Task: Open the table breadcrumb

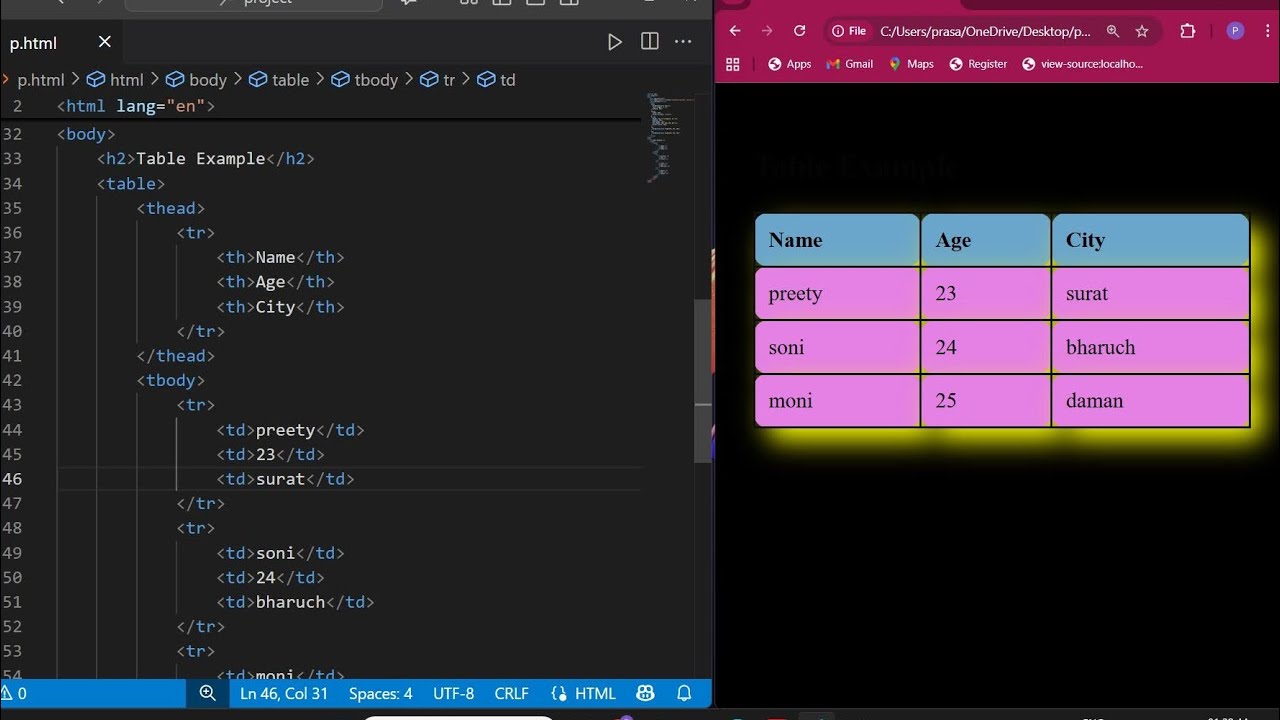Action: tap(279, 80)
